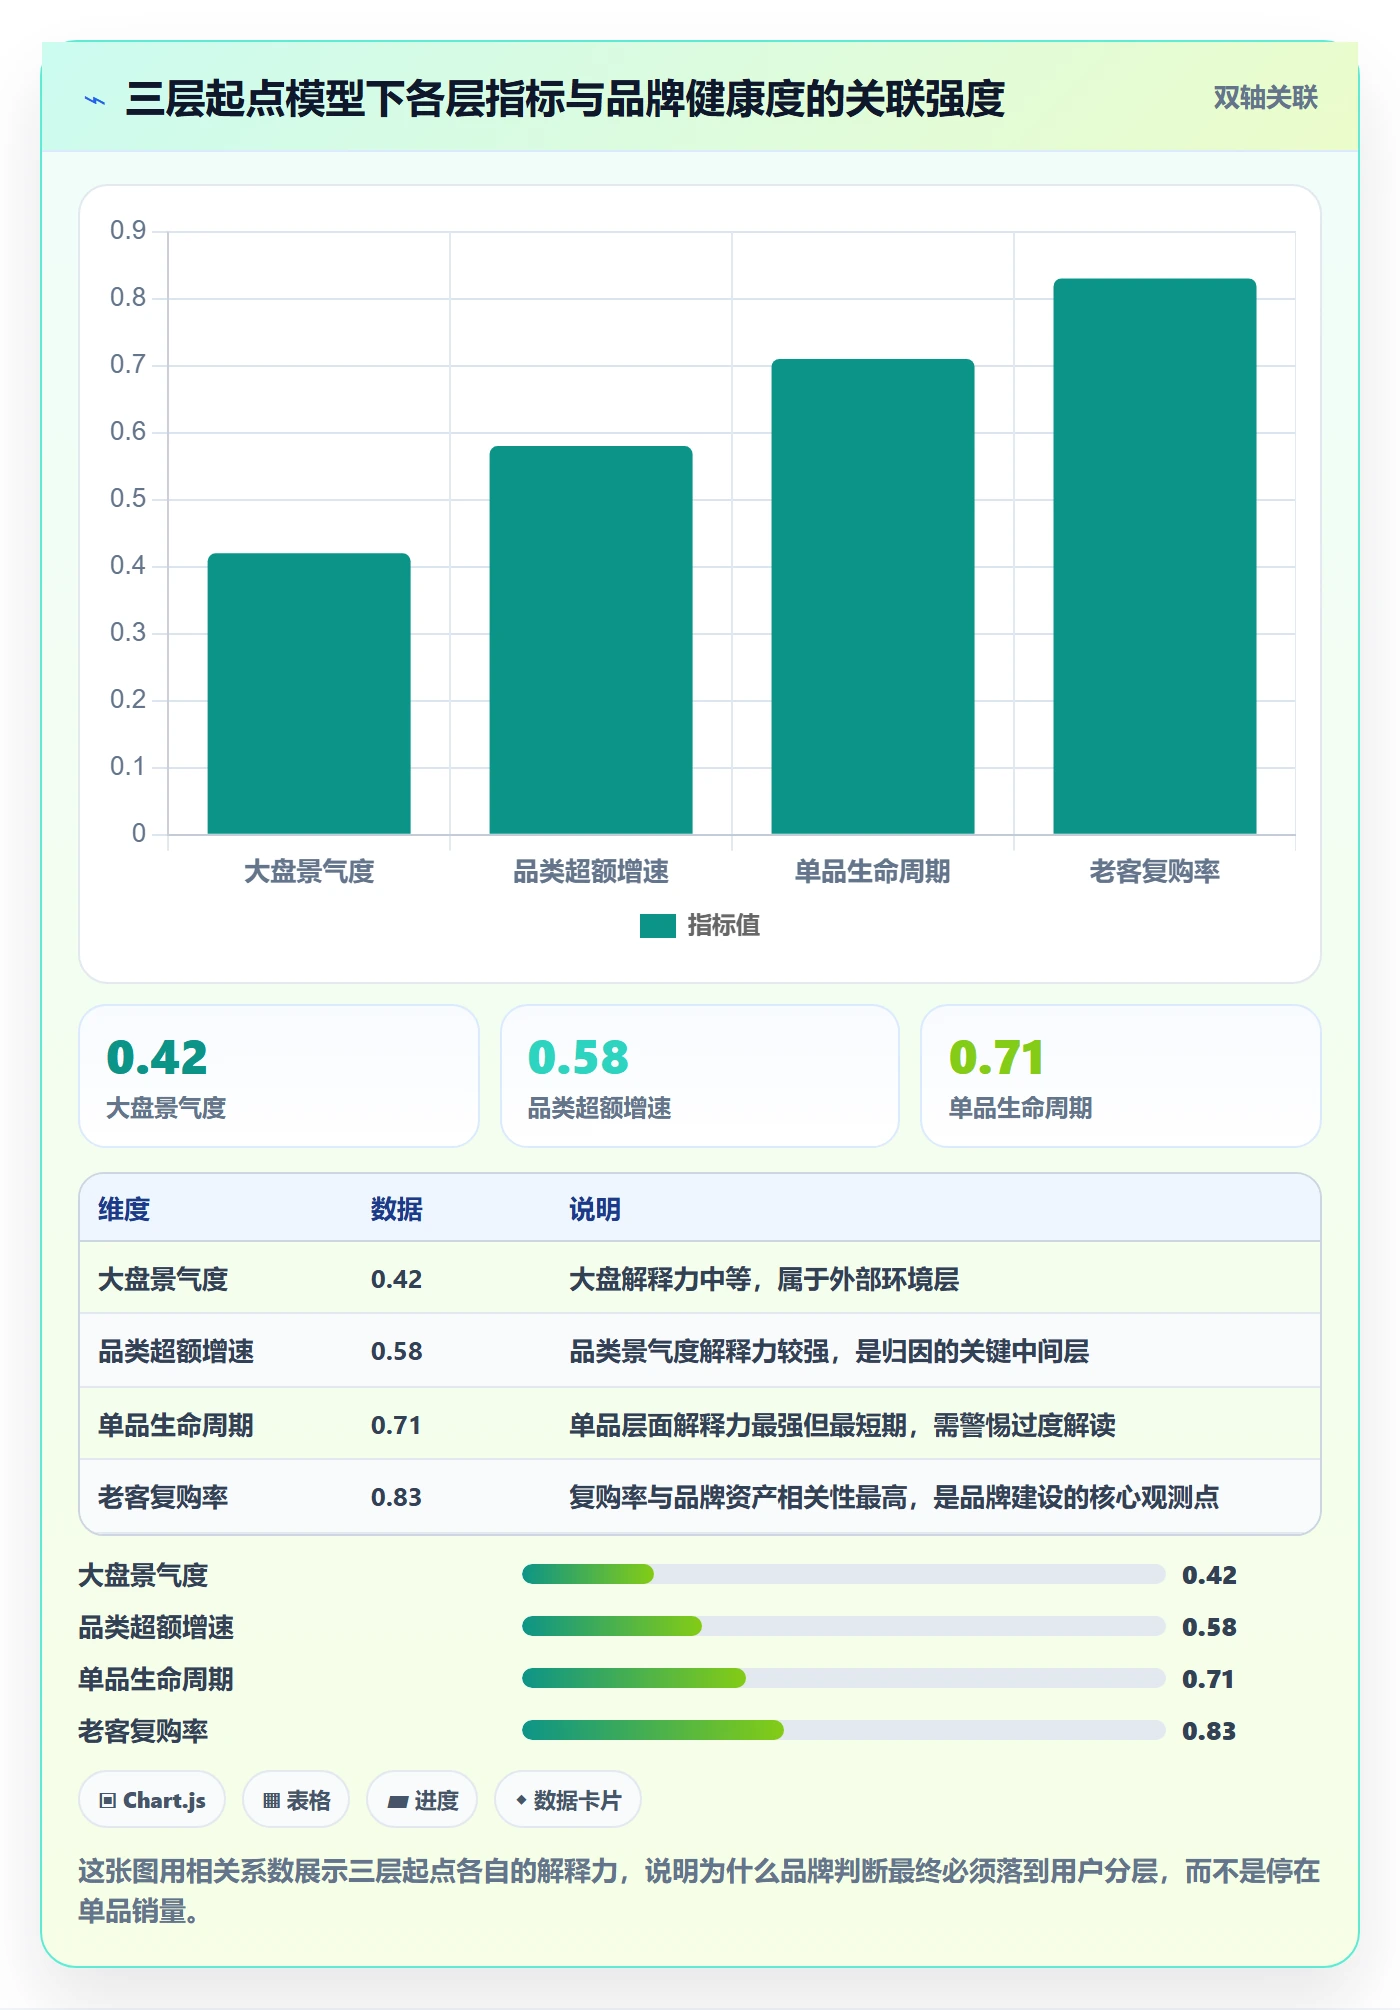Click the 指标值 legend label
Image resolution: width=1400 pixels, height=2010 pixels.
723,926
